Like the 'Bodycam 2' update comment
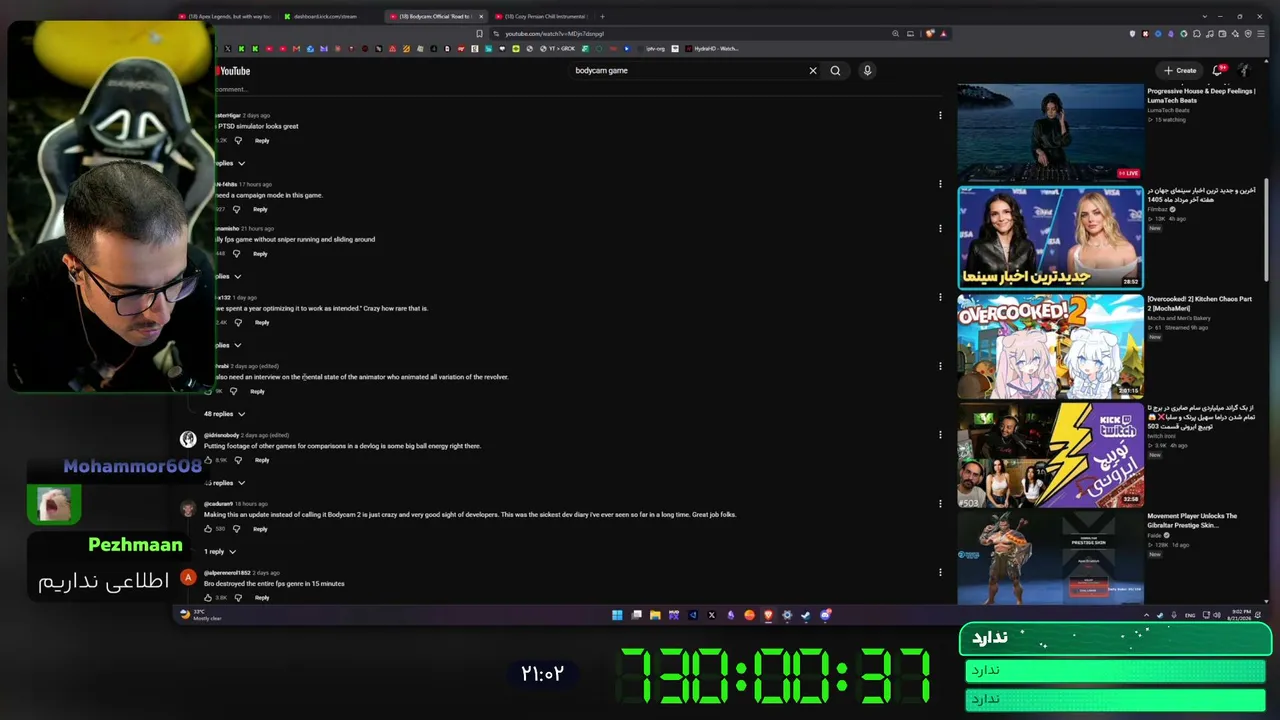Screen dimensions: 1280x720 tap(208, 529)
